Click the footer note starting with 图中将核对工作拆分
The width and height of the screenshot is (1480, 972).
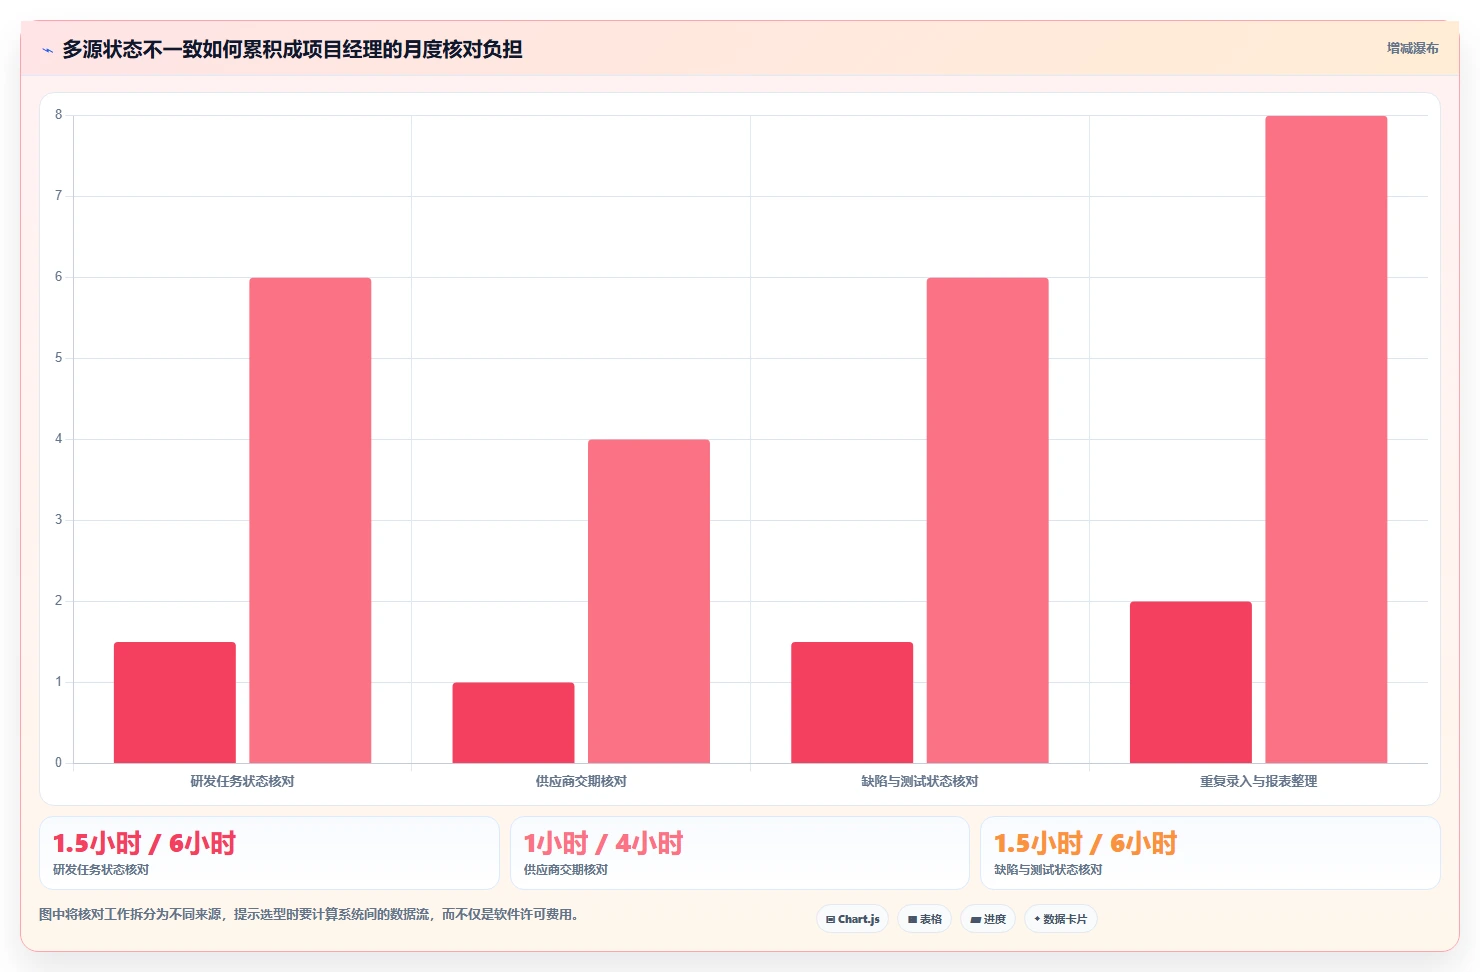point(311,914)
